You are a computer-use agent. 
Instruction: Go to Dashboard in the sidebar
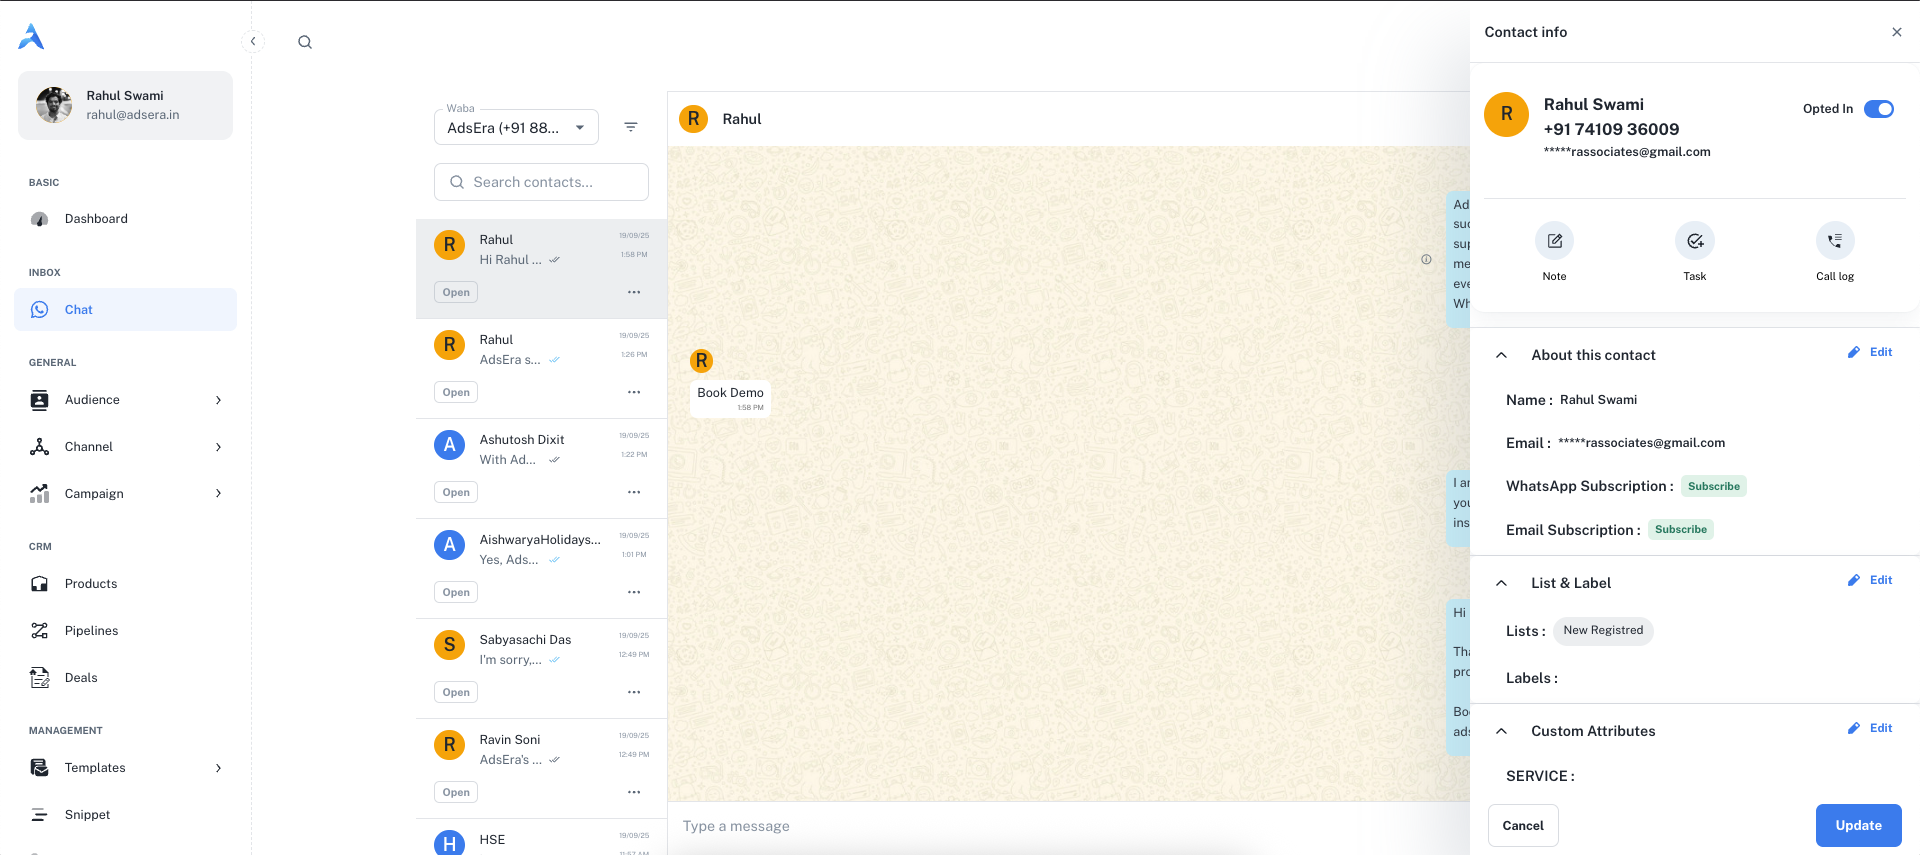(x=96, y=219)
